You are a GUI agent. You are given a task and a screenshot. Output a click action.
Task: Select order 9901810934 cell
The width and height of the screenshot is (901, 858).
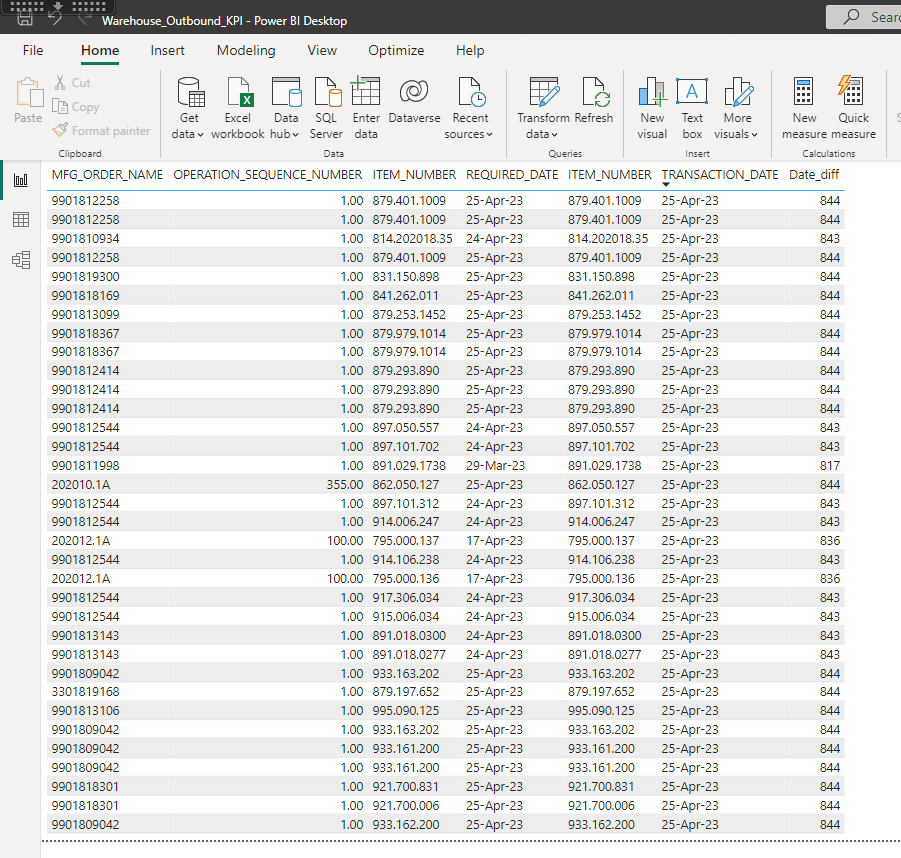[86, 238]
